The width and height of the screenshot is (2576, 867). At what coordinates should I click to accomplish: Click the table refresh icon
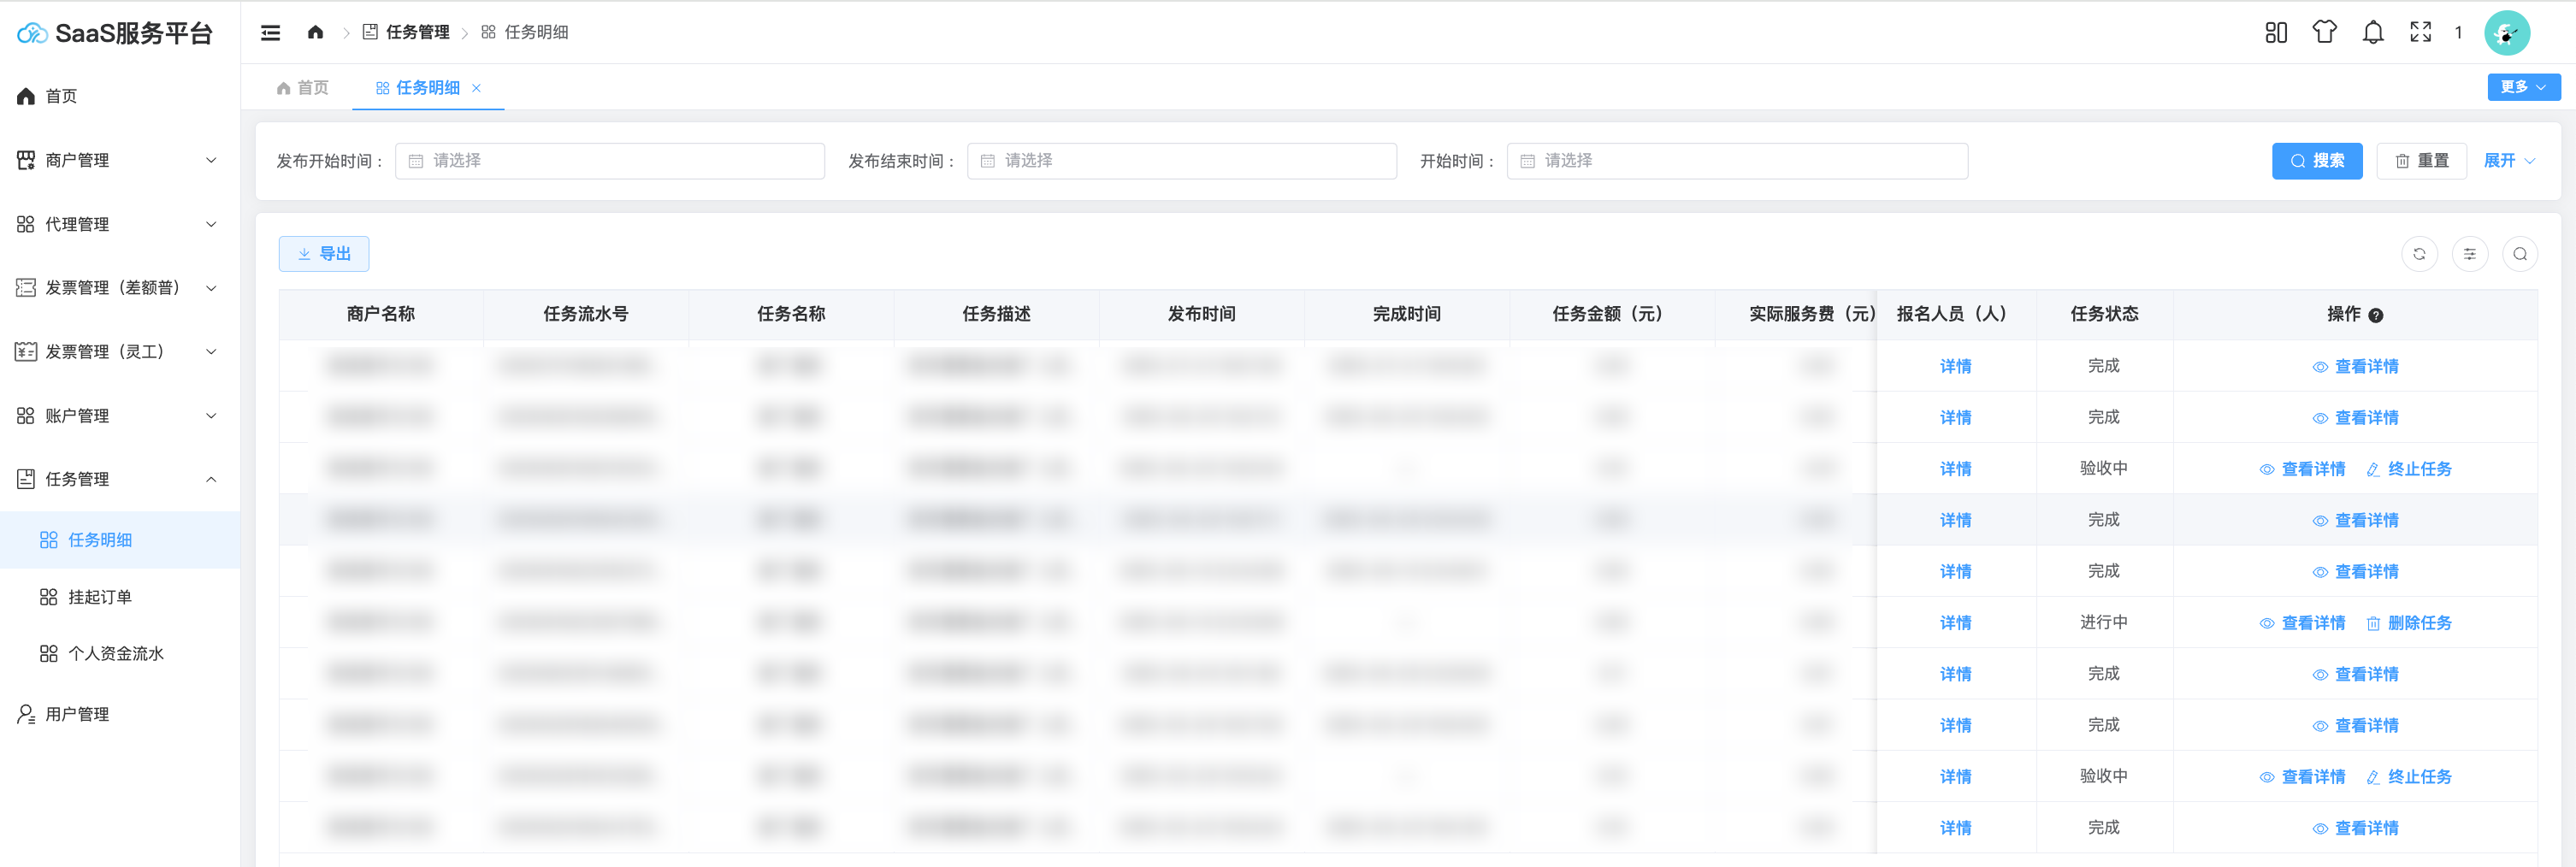(x=2419, y=254)
